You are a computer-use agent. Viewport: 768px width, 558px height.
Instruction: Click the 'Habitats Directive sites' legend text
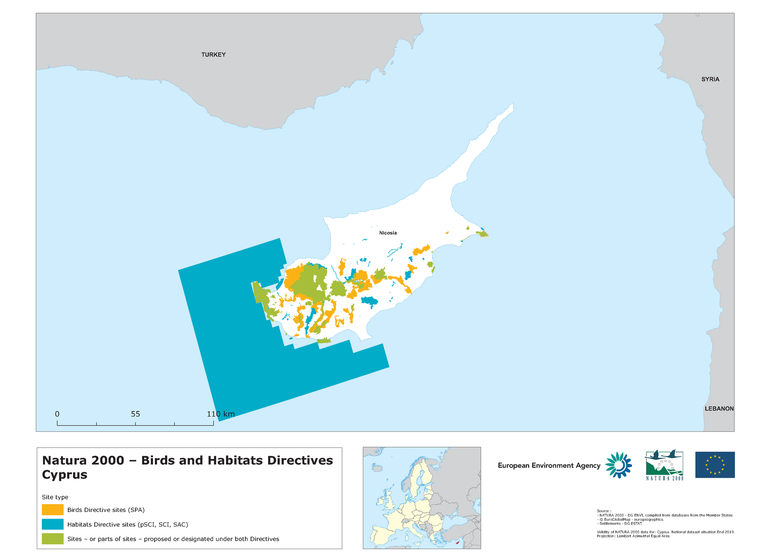point(117,524)
